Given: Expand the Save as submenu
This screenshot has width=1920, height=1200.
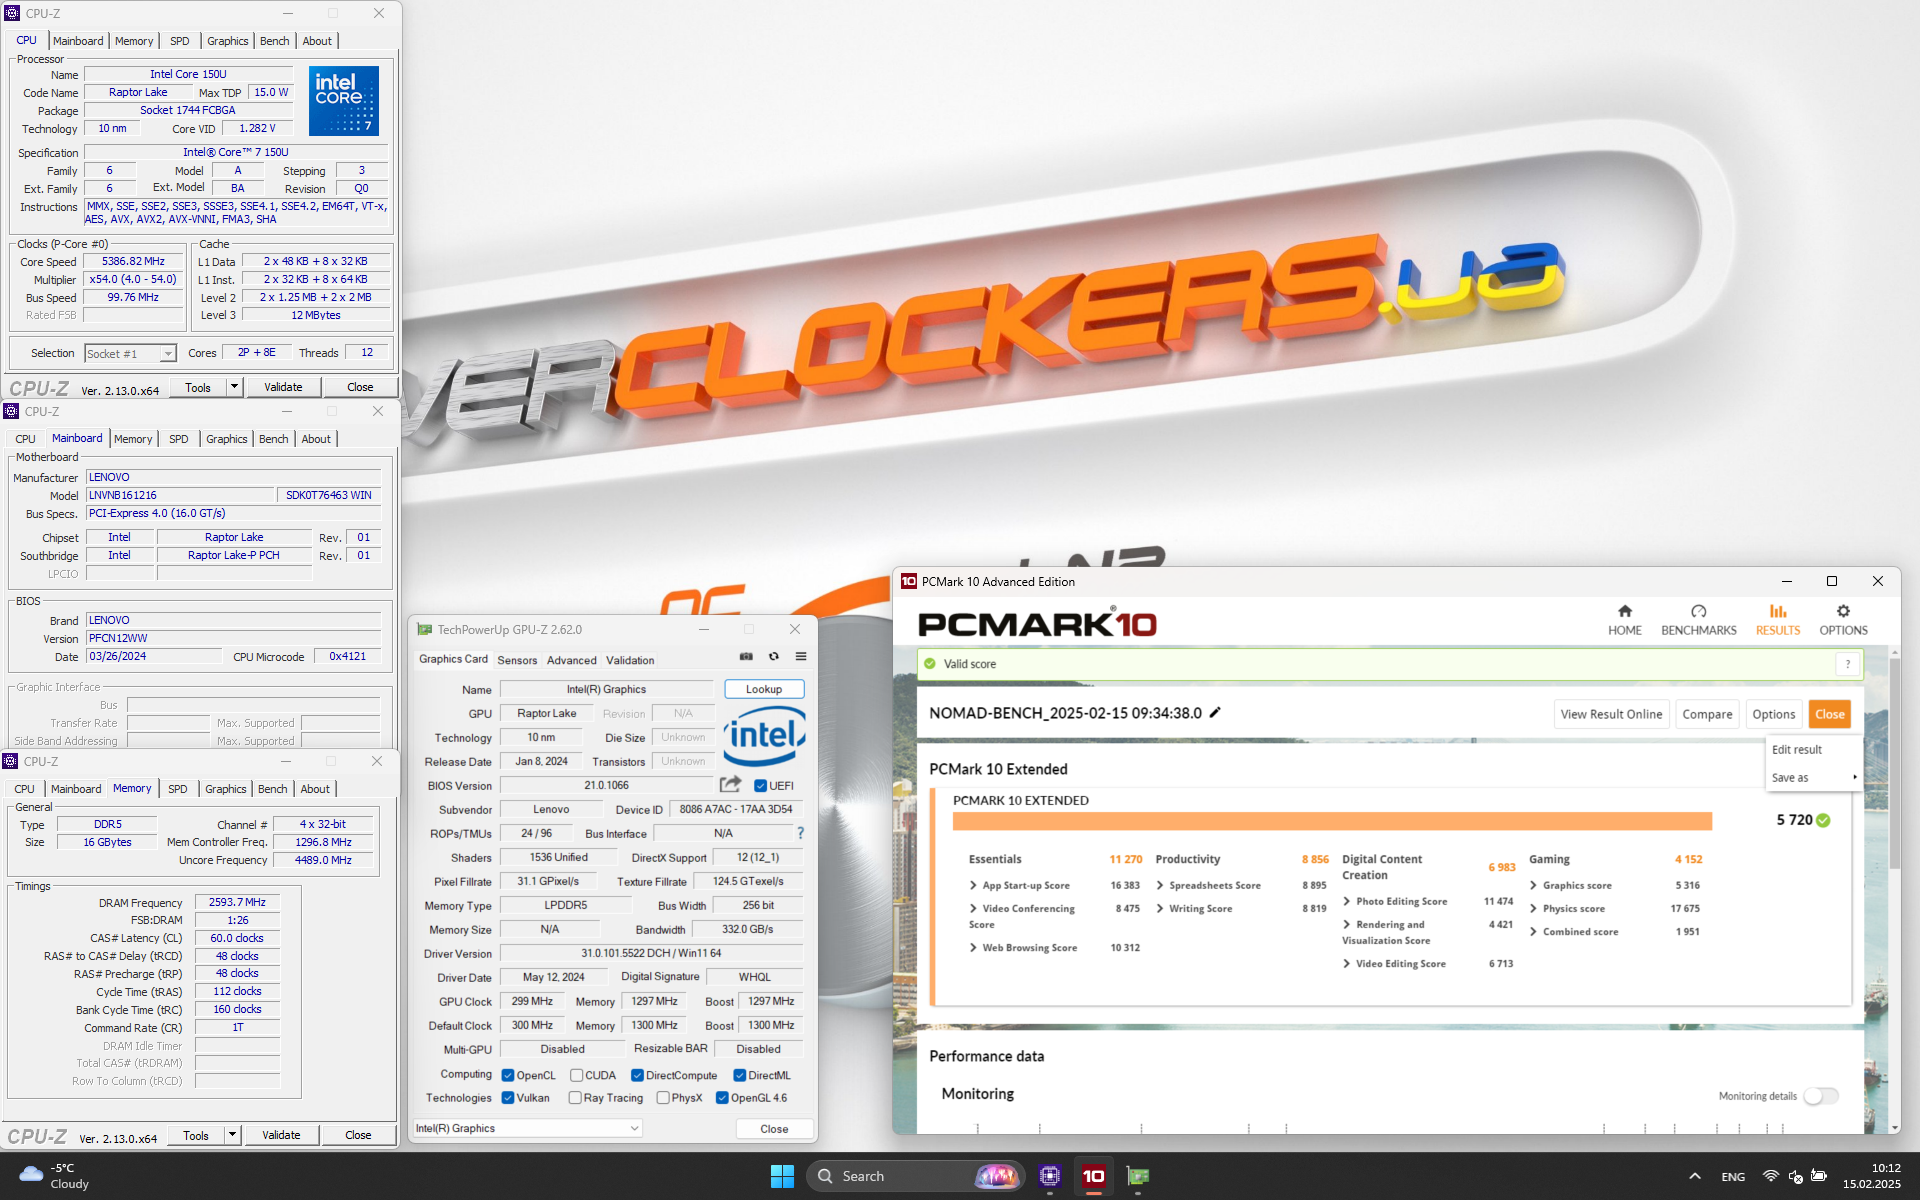Looking at the screenshot, I should tap(1814, 777).
